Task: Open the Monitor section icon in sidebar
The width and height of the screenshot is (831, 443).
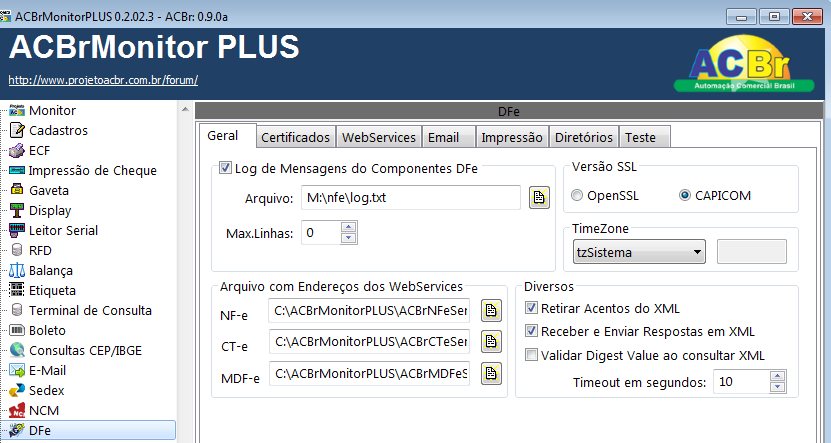Action: coord(17,110)
